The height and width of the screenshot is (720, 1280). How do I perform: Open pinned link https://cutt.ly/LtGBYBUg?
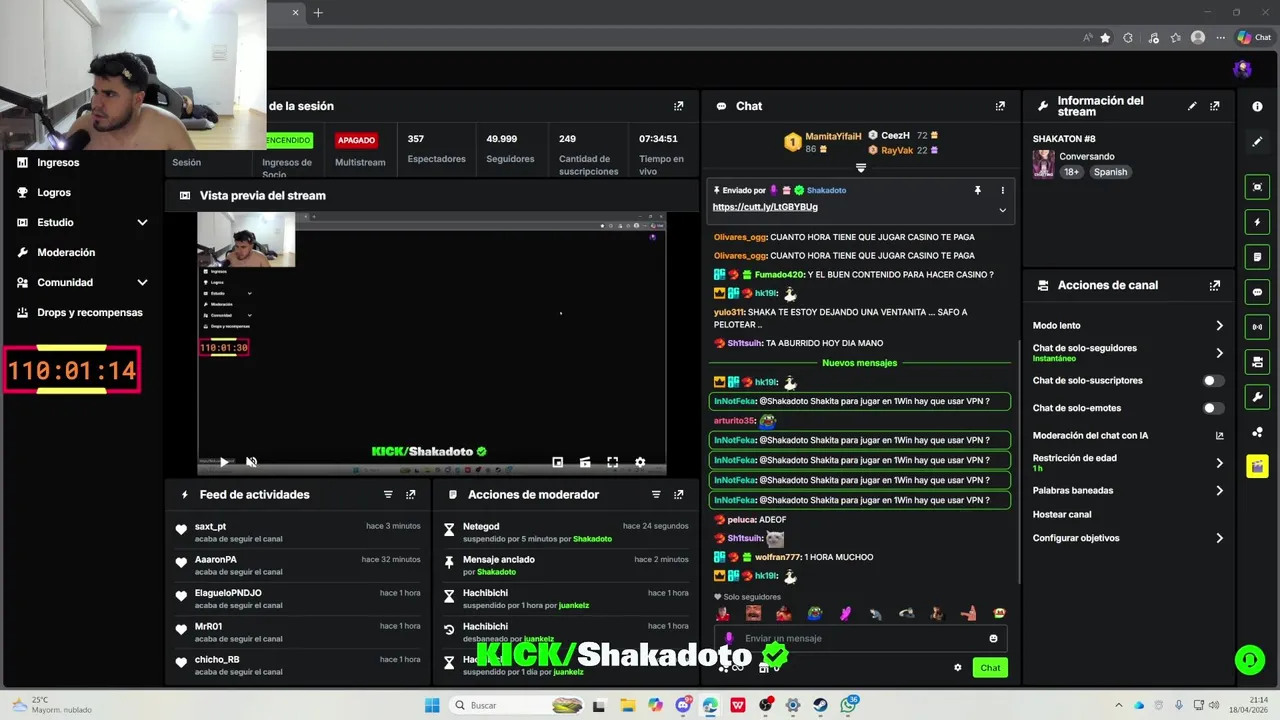point(765,207)
